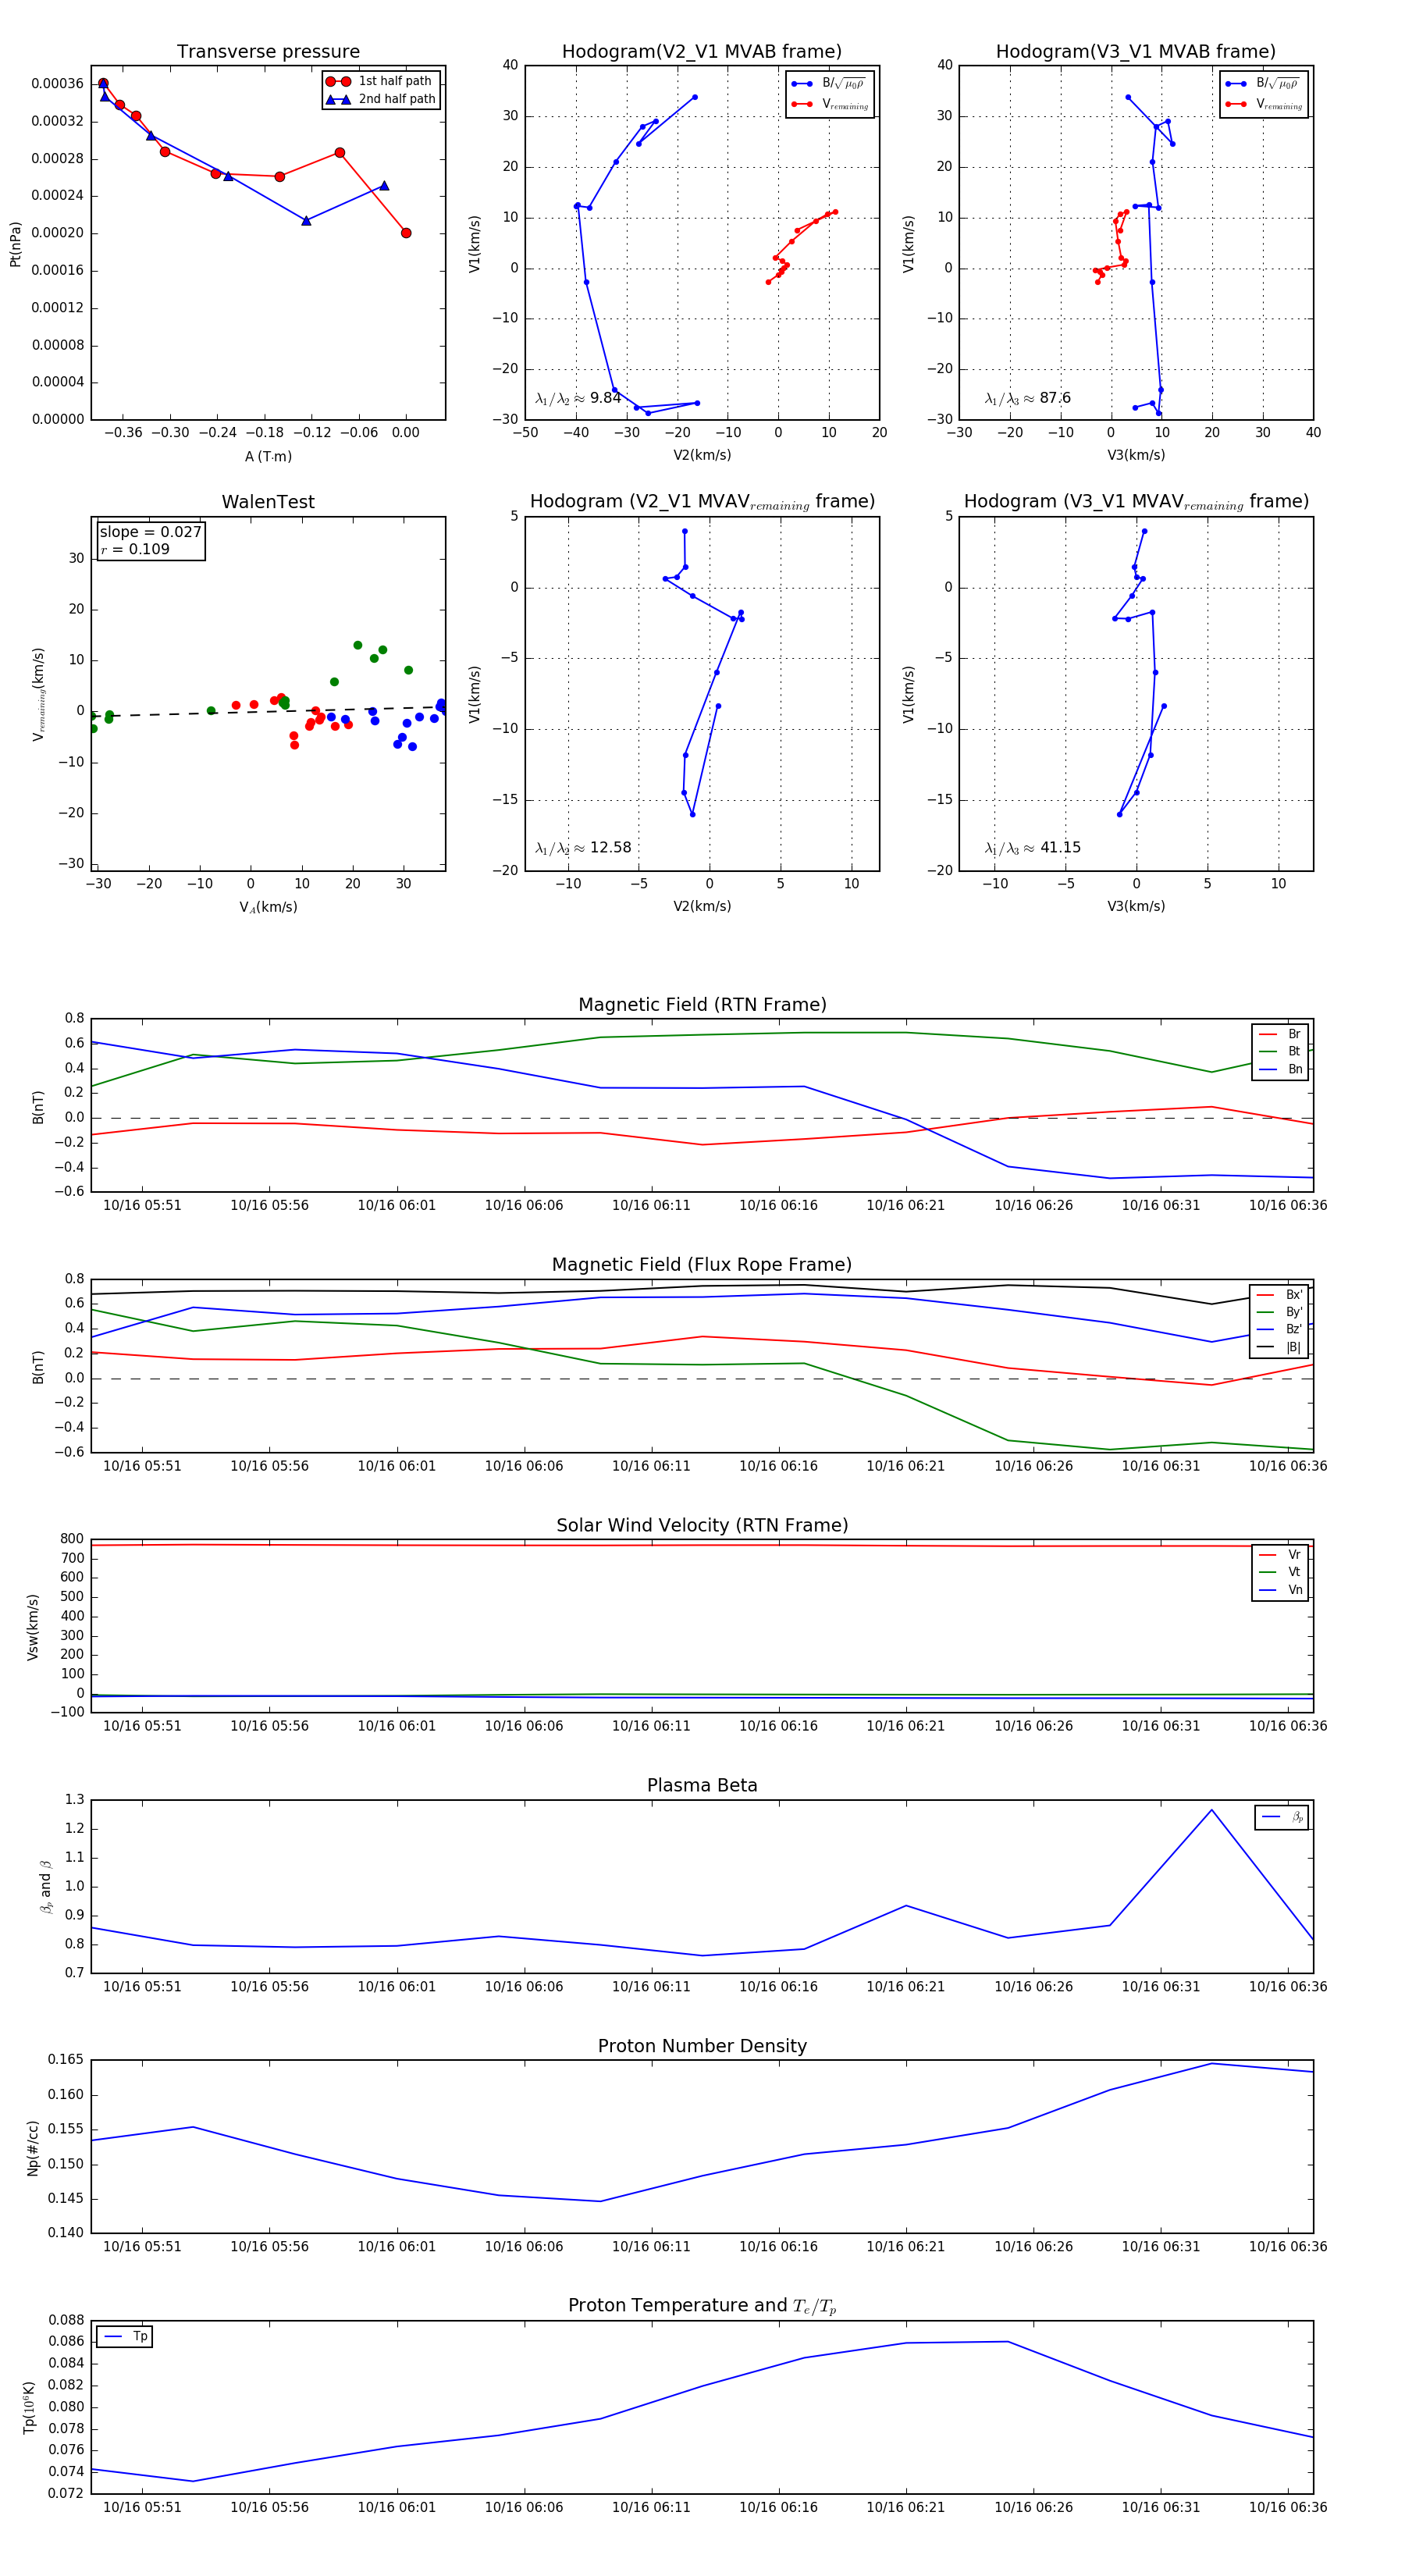Click the 'Tp(10^6K)' y-axis label

(29, 2407)
